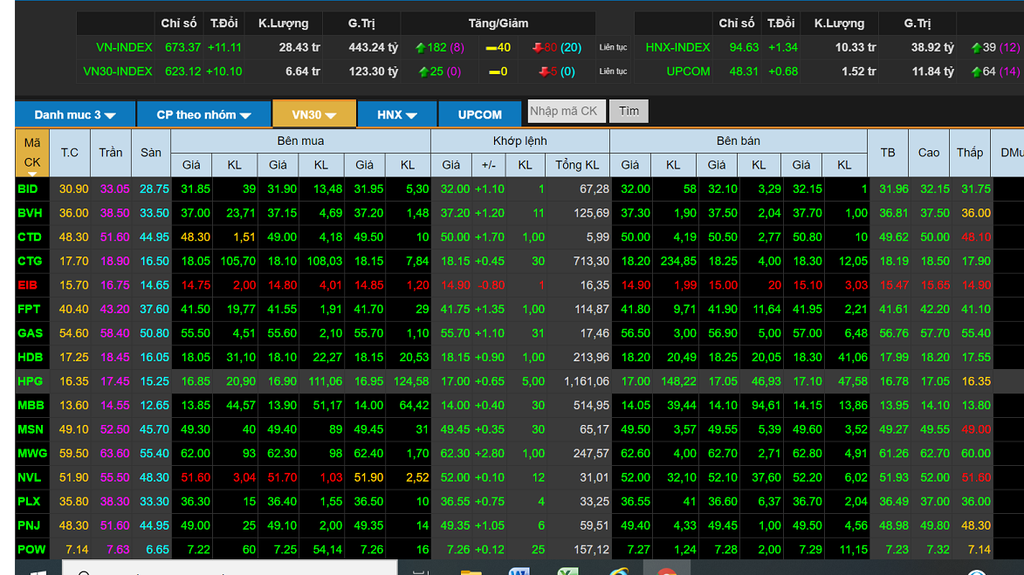Click the Tìm search button
Image resolution: width=1024 pixels, height=575 pixels.
(629, 111)
